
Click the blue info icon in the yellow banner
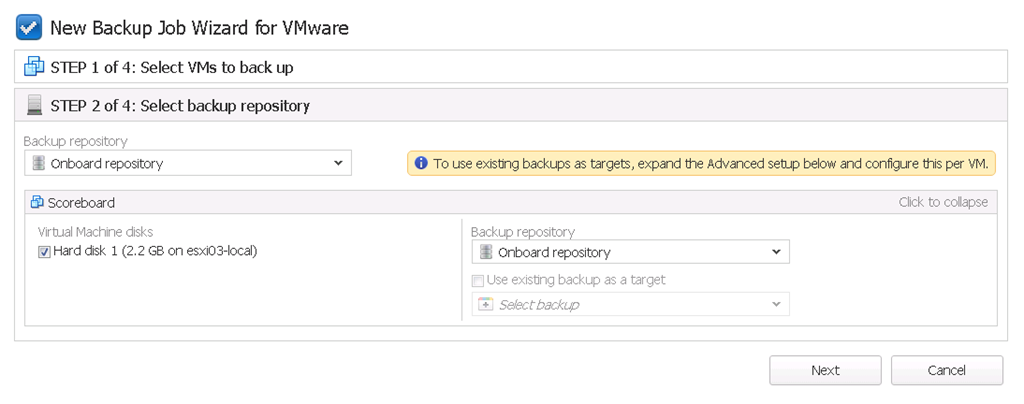[x=421, y=163]
